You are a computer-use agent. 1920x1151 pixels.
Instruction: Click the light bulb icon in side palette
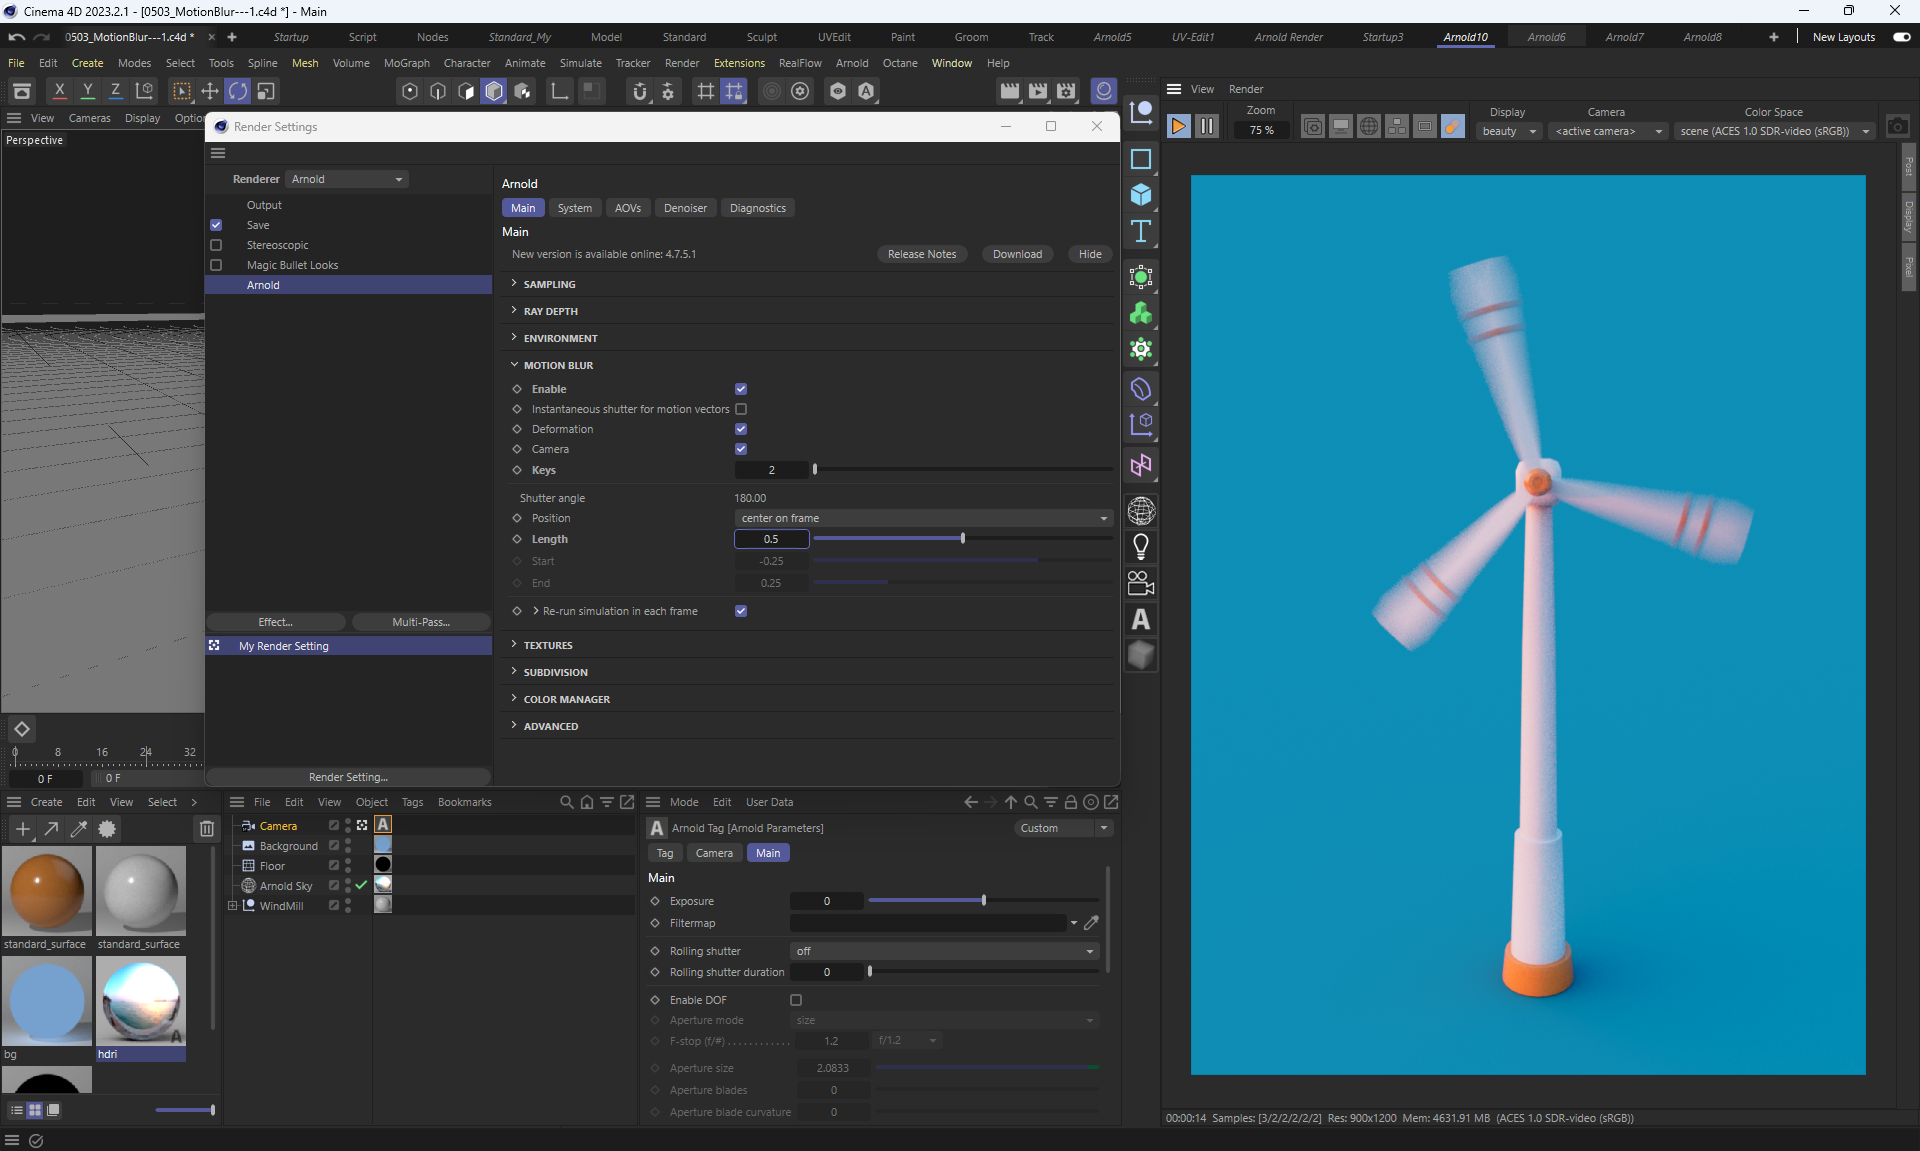click(x=1140, y=547)
